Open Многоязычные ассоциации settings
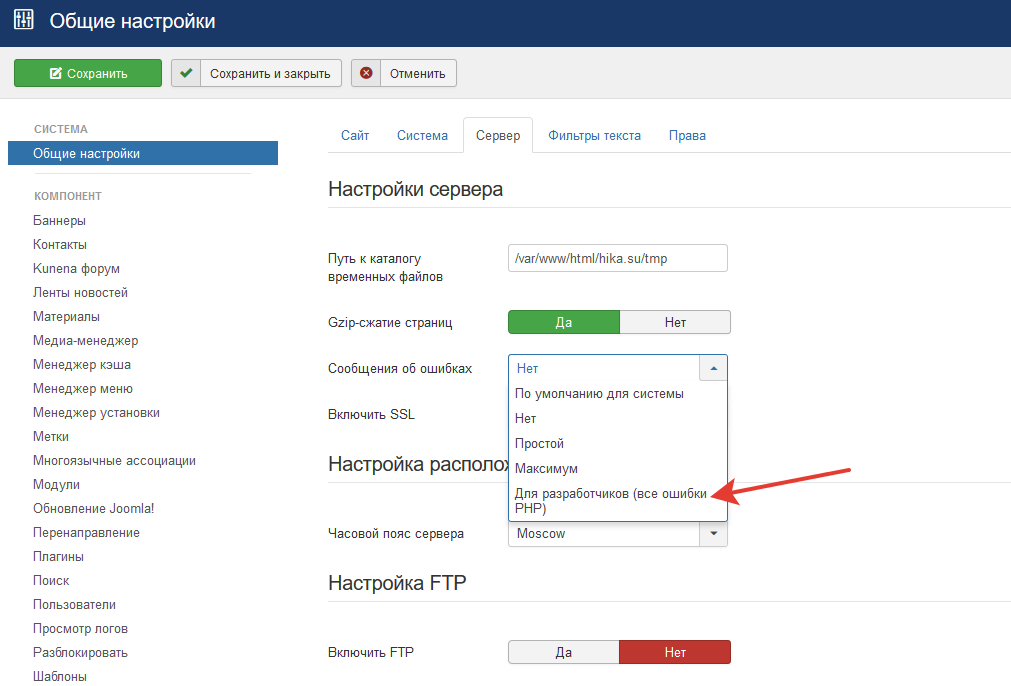This screenshot has width=1011, height=686. [x=114, y=460]
